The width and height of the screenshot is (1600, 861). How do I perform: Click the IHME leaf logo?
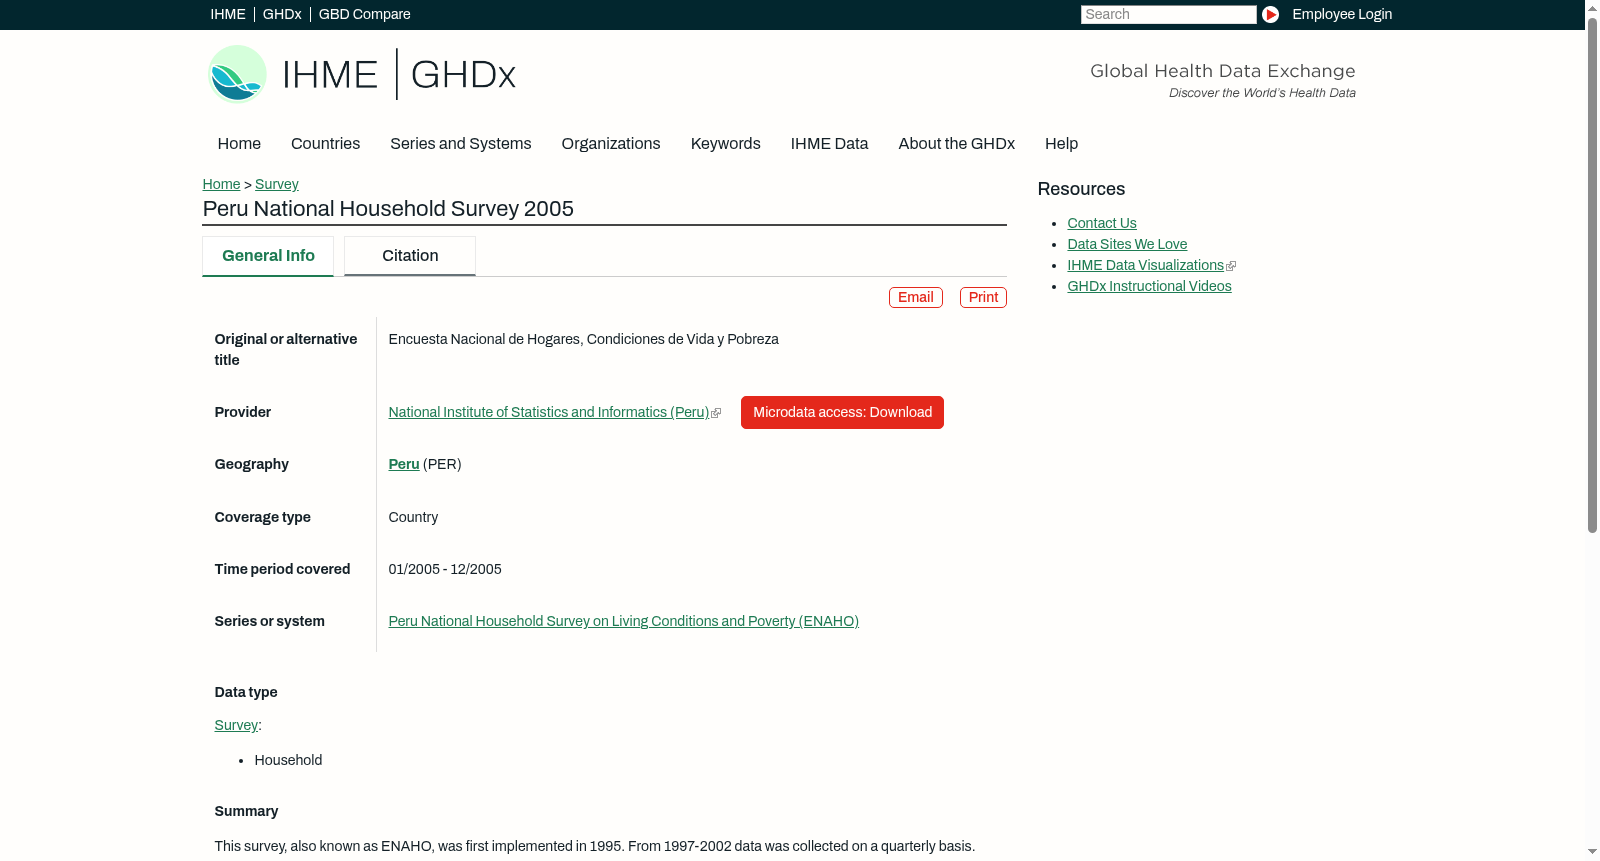(x=237, y=74)
